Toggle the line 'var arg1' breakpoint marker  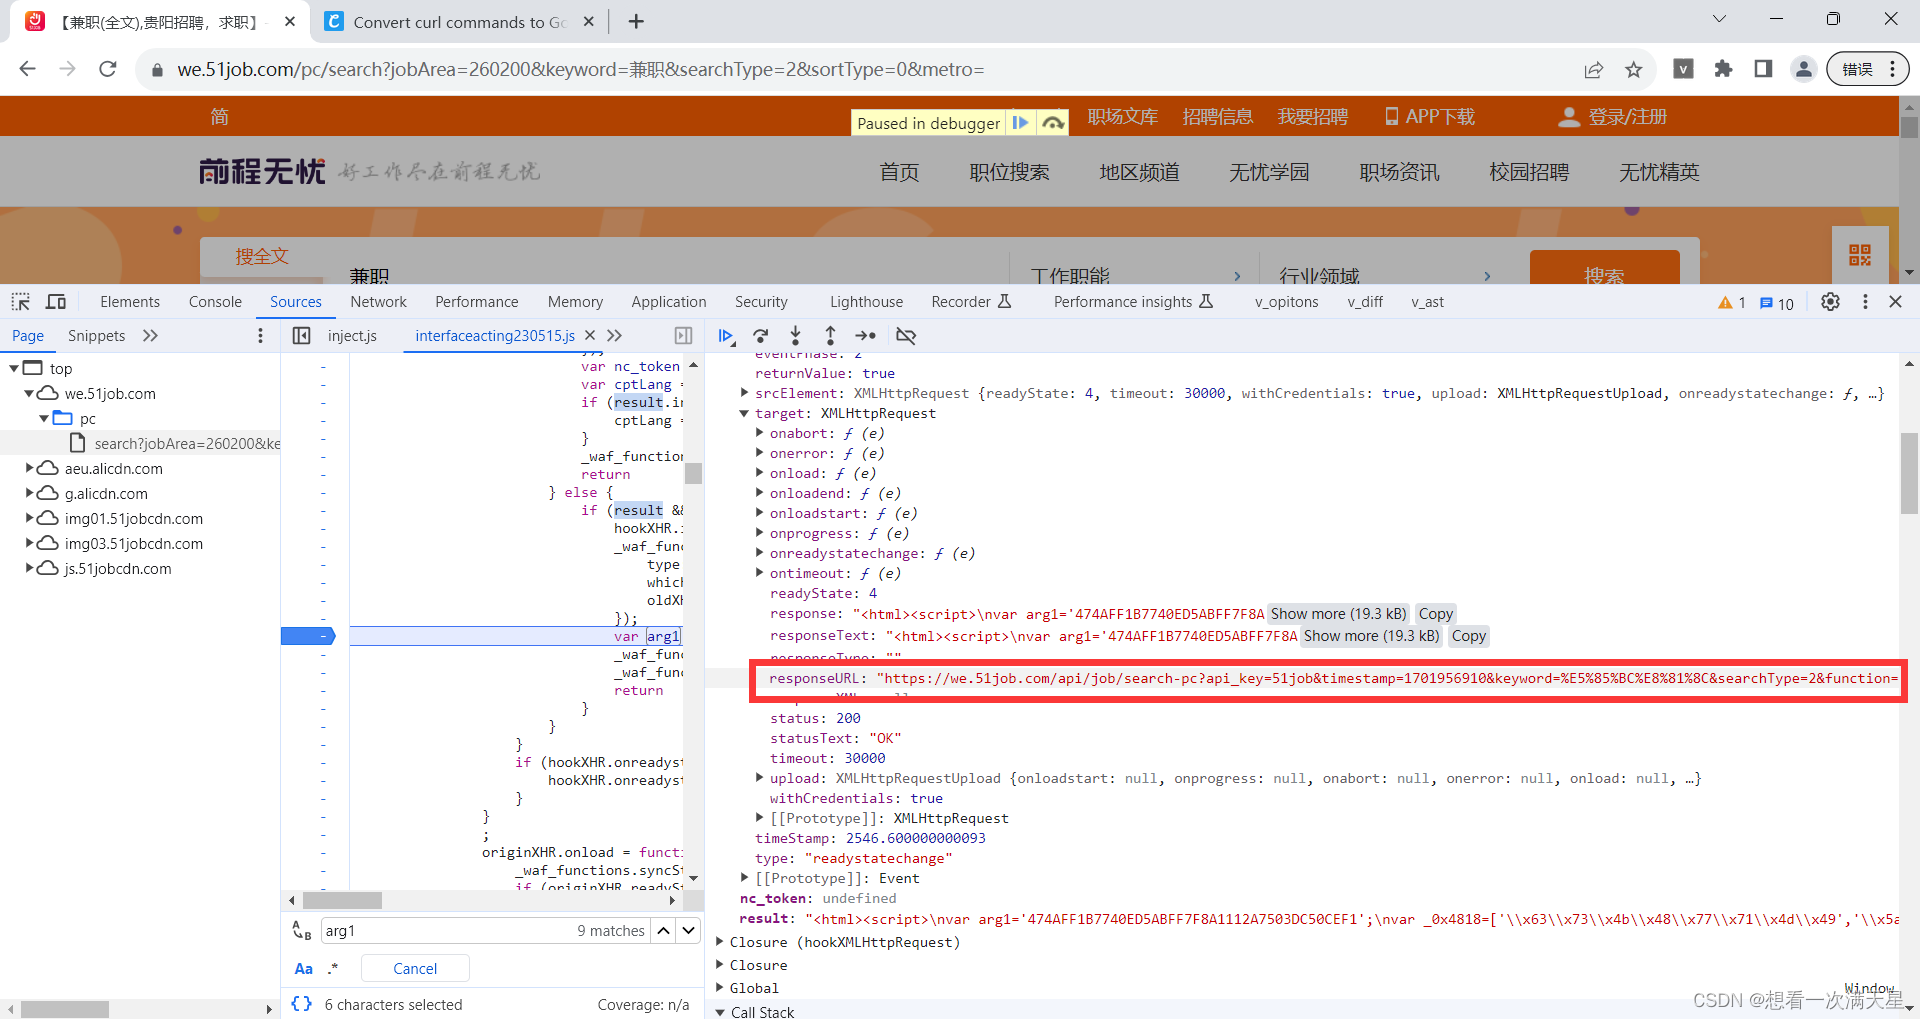point(308,636)
